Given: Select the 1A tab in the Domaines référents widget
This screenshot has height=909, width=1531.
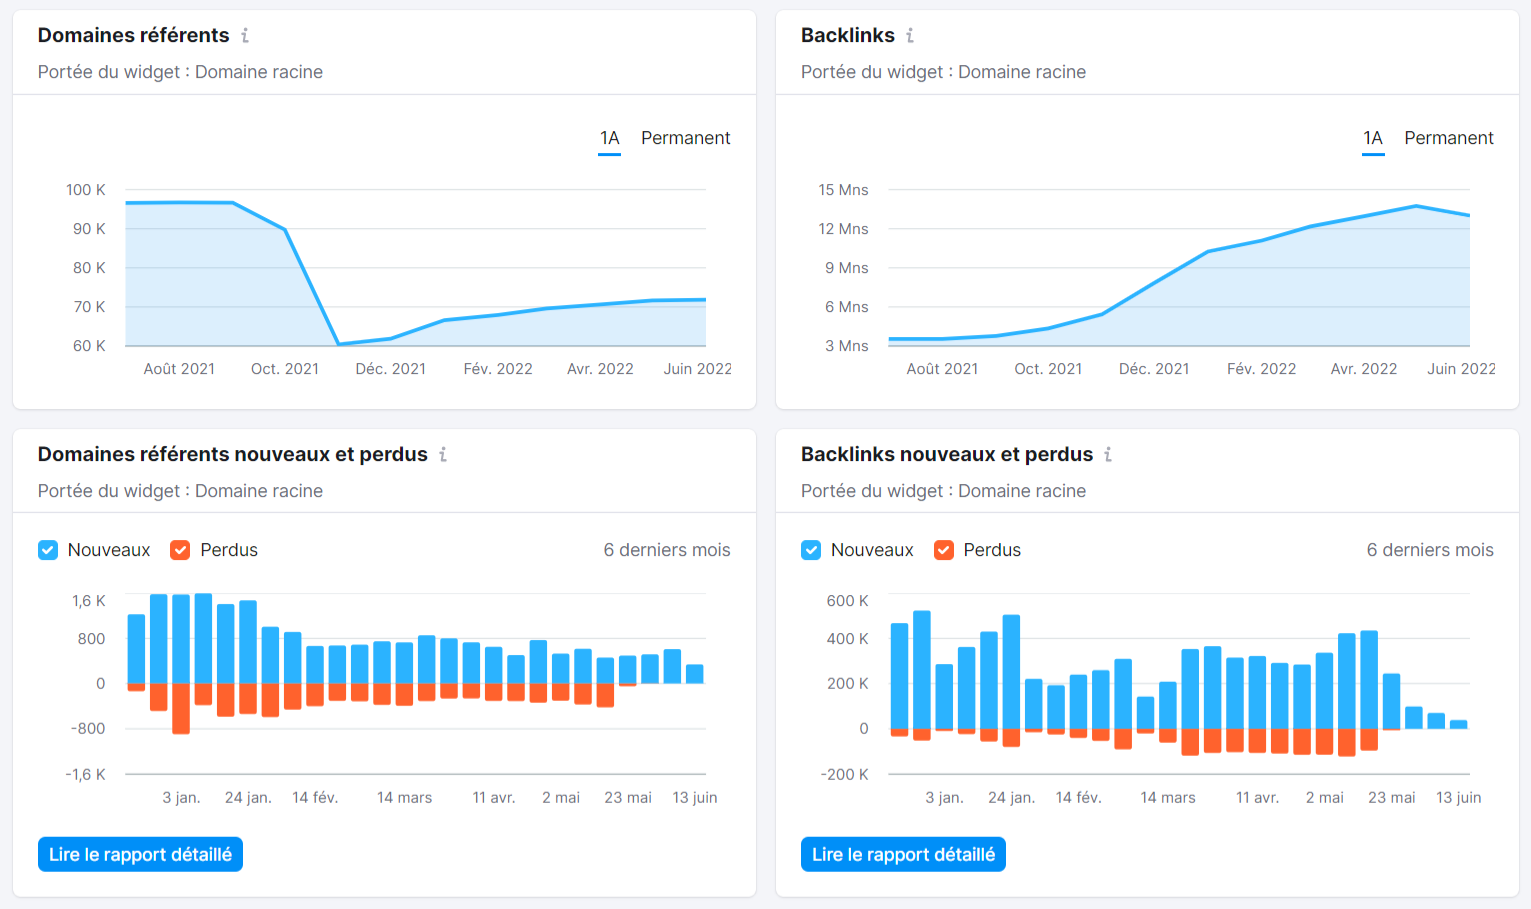Looking at the screenshot, I should tap(609, 137).
